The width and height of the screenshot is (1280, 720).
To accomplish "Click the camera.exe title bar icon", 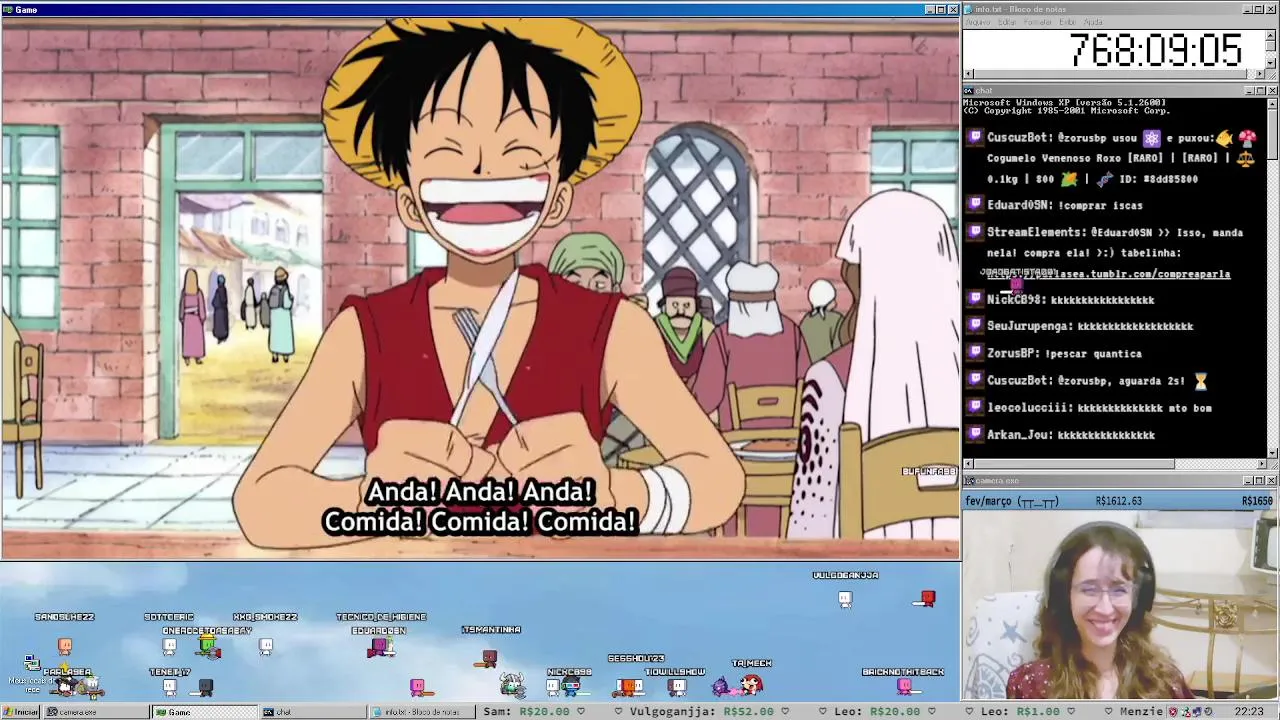I will click(x=969, y=481).
